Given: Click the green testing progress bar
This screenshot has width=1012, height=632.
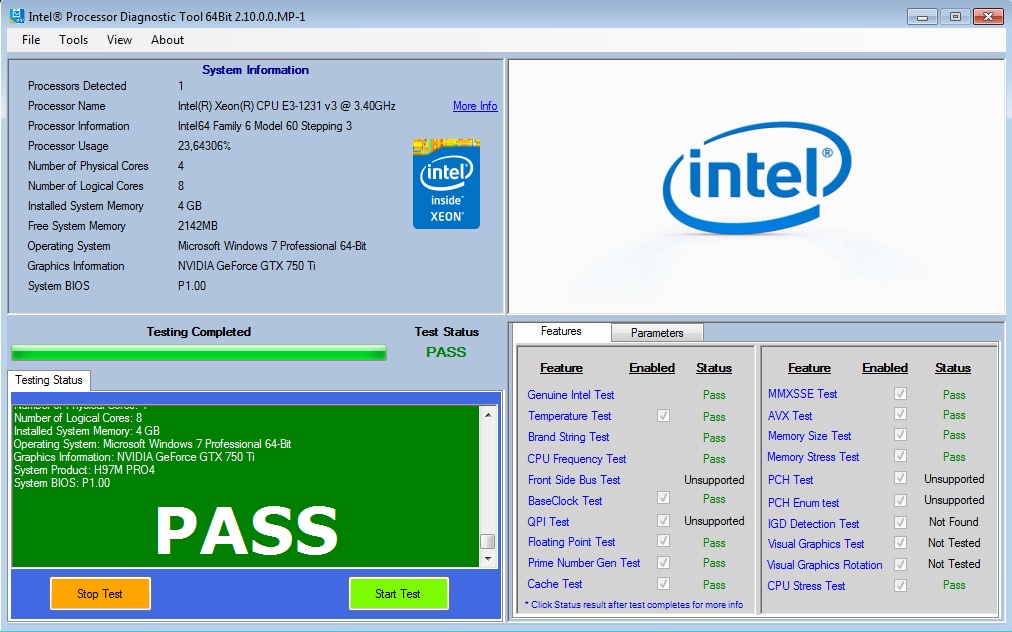Looking at the screenshot, I should (199, 352).
